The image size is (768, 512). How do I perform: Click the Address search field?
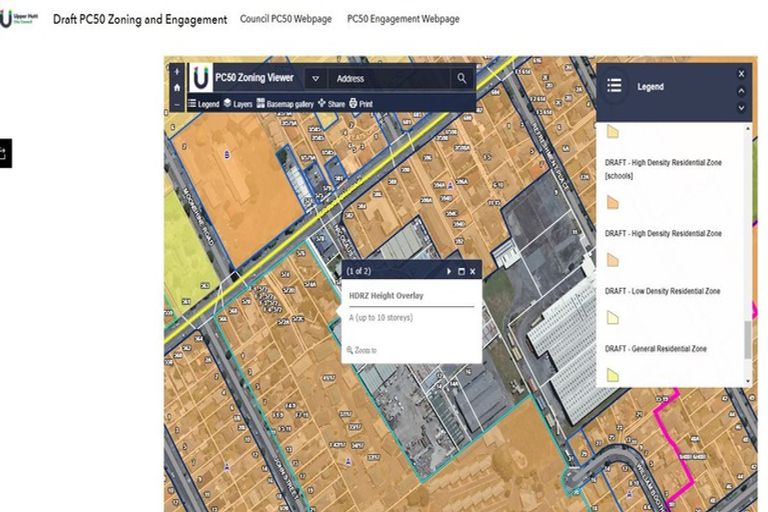[x=388, y=78]
